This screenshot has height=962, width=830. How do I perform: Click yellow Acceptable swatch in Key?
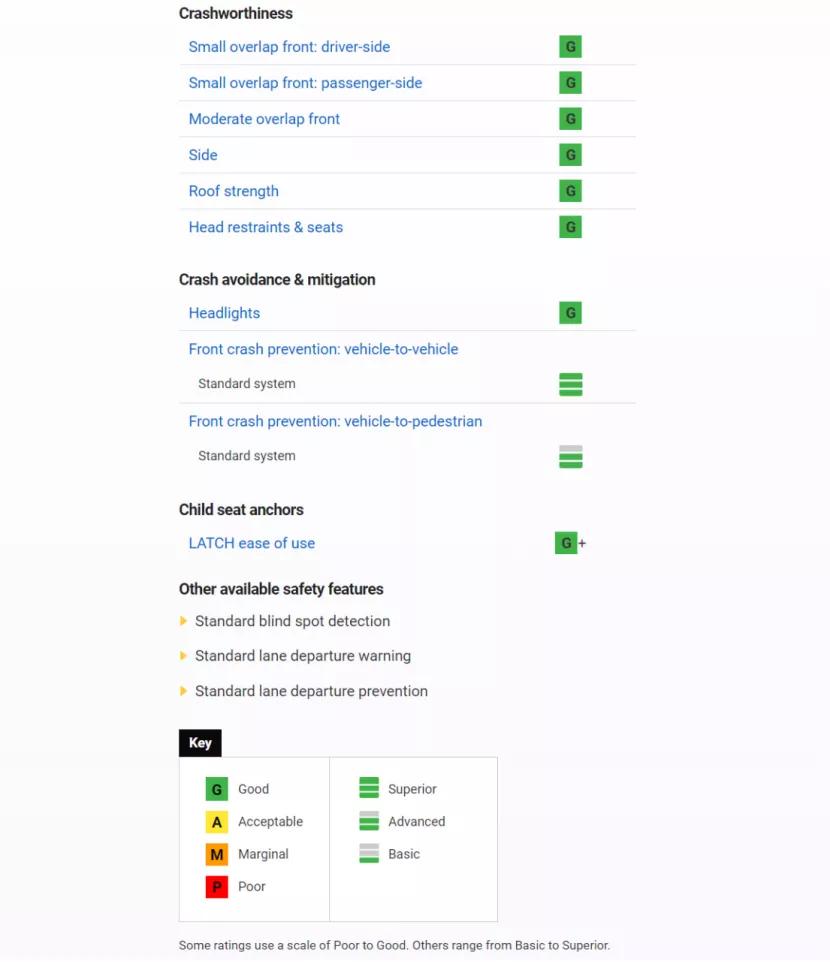[x=217, y=822]
